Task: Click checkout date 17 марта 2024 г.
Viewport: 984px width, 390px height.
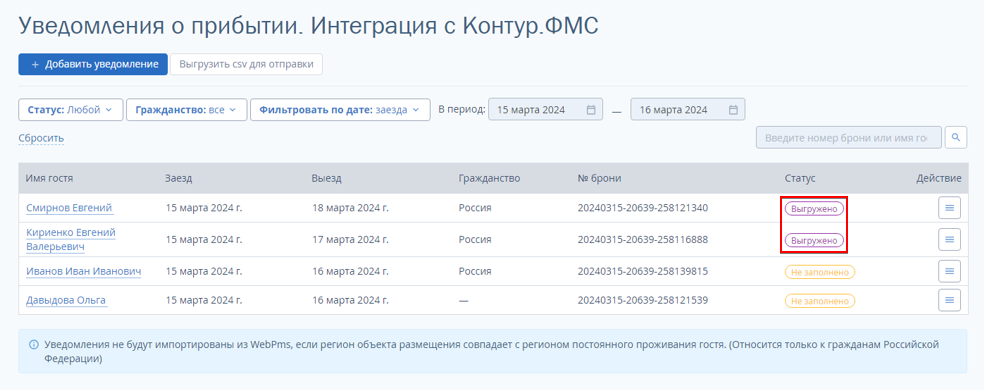Action: [x=350, y=239]
